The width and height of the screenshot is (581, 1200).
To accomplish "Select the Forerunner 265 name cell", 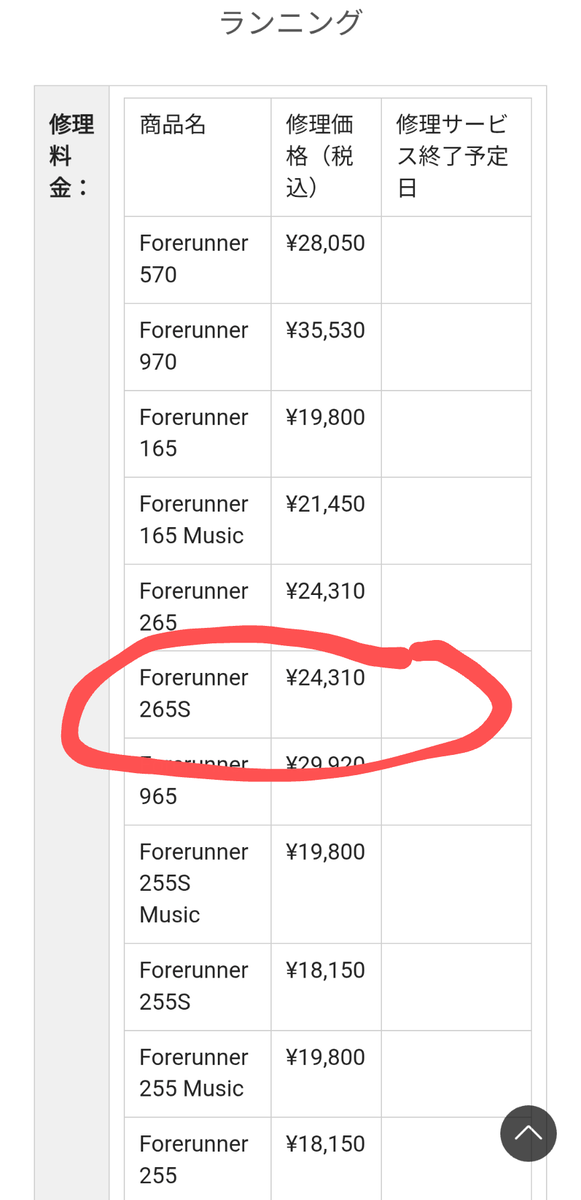I will (197, 608).
